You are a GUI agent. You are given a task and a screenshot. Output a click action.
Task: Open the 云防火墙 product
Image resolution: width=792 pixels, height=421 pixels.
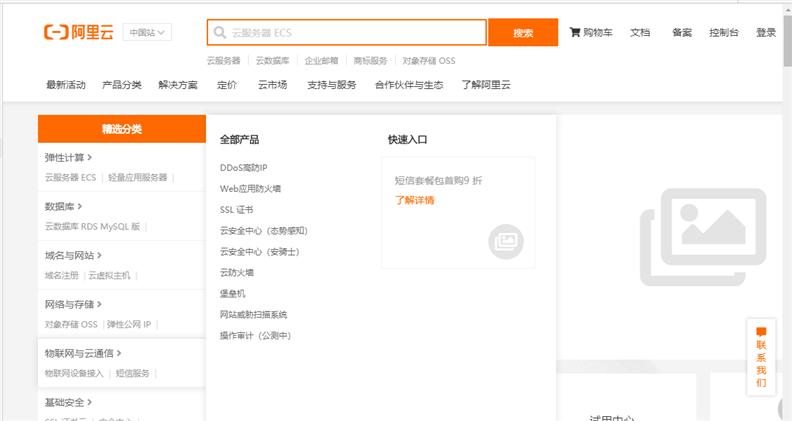pos(237,273)
